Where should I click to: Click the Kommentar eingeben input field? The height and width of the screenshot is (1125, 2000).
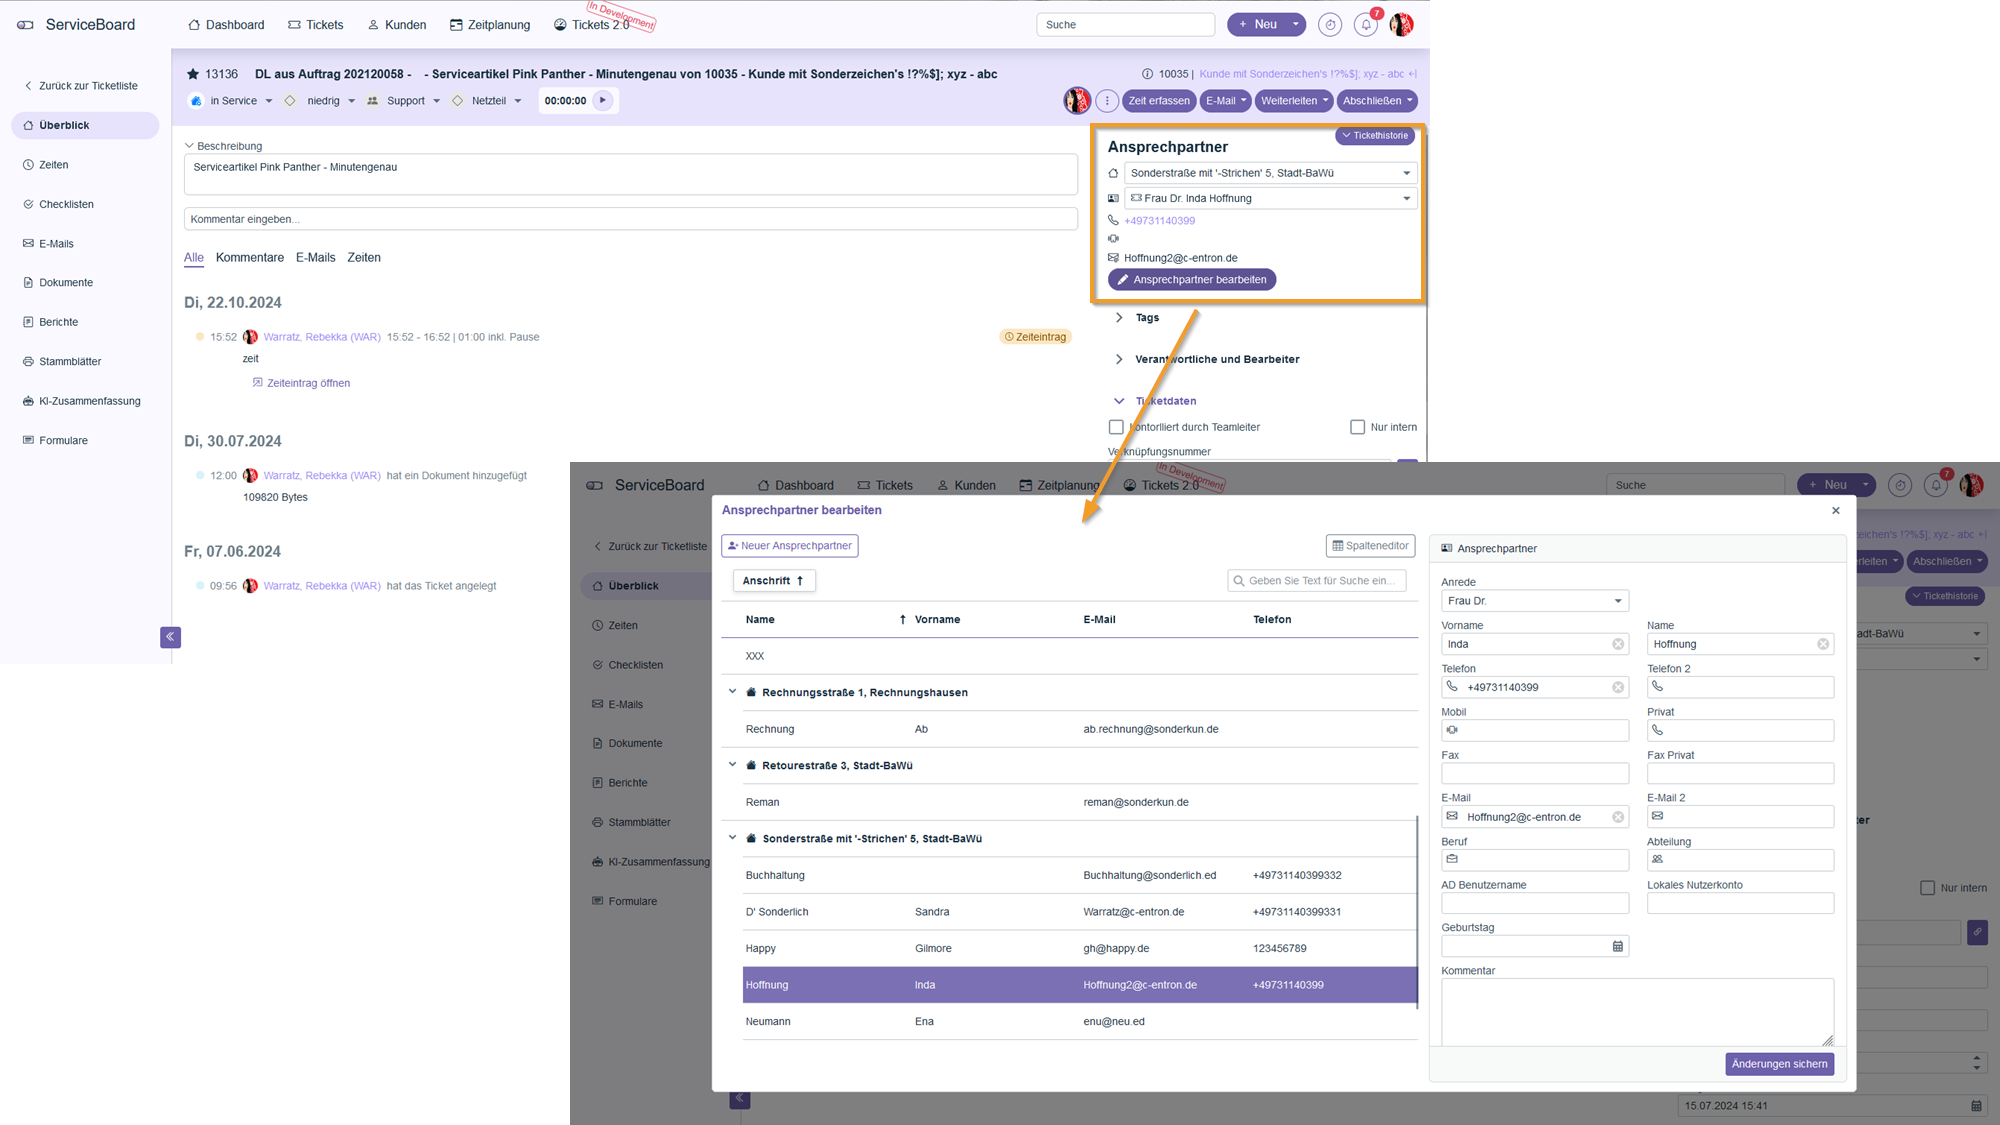pos(630,219)
